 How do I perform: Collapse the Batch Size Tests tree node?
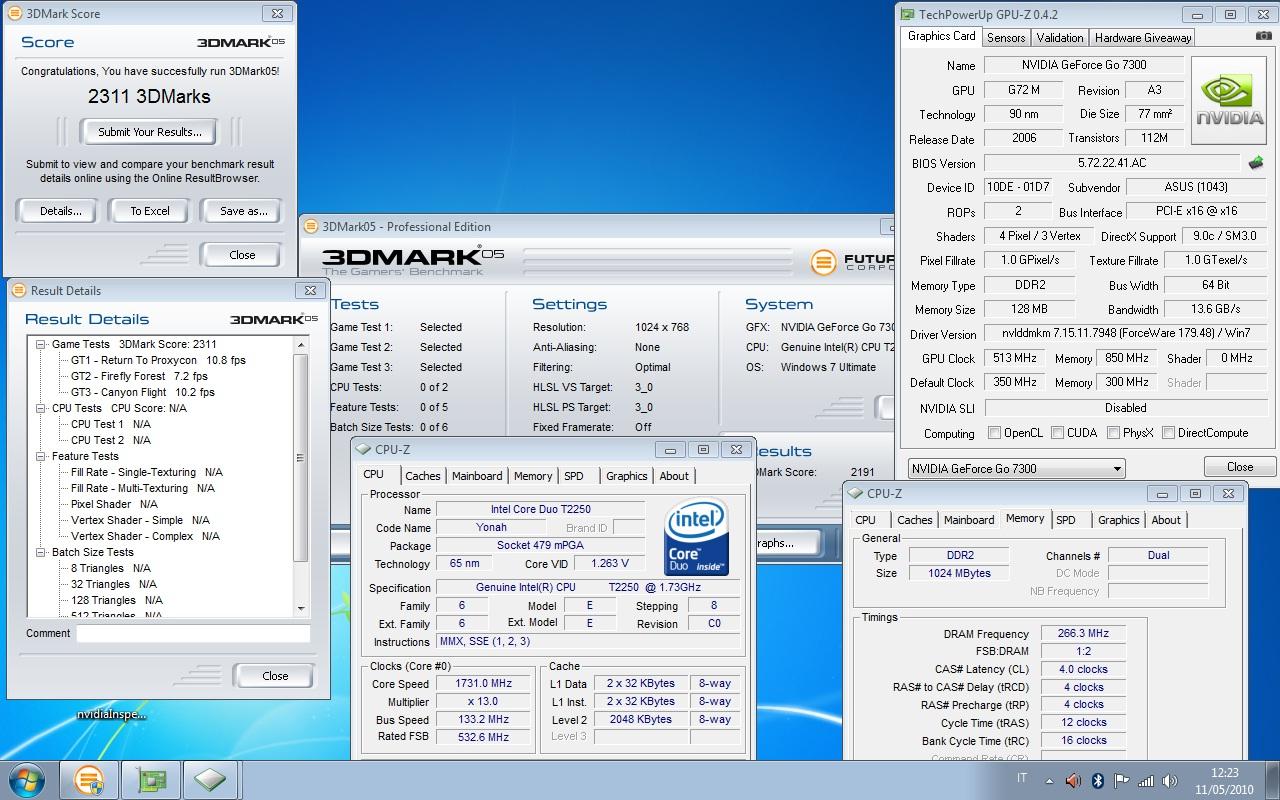pyautogui.click(x=41, y=552)
